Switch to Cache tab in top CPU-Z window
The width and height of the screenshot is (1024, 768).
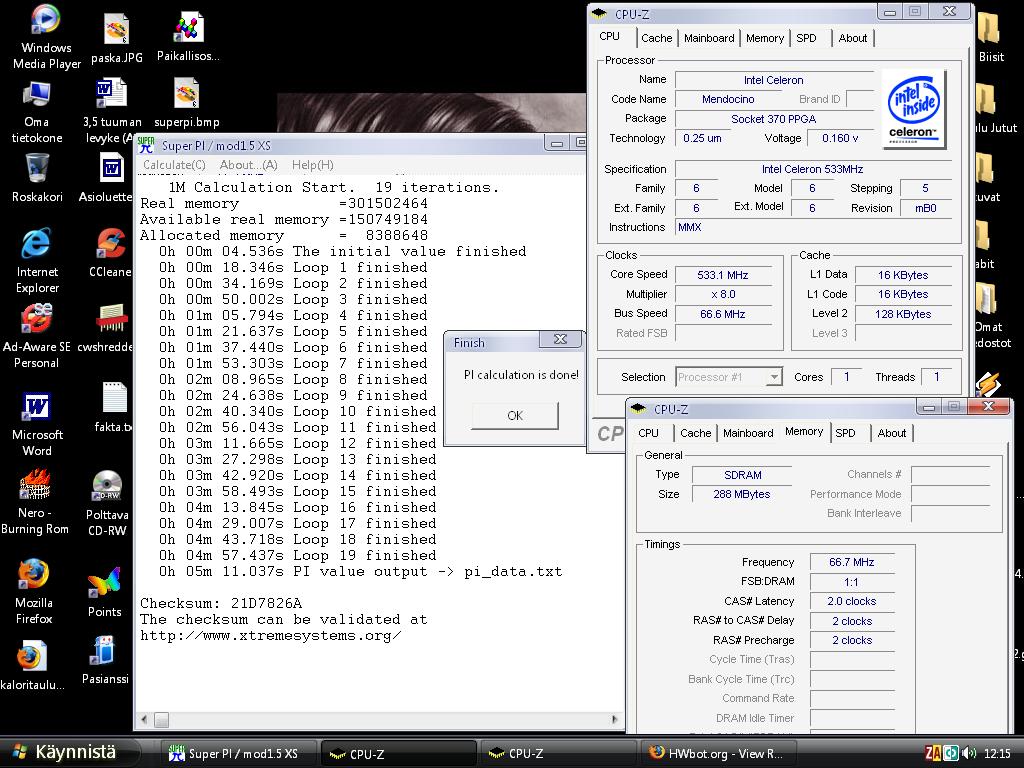click(x=656, y=38)
